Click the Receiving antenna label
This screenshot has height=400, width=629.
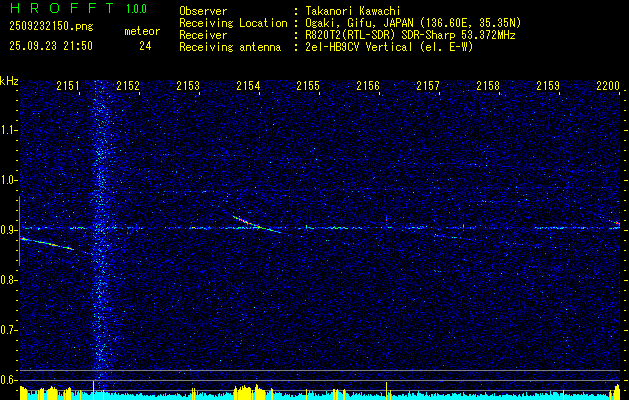coord(230,47)
